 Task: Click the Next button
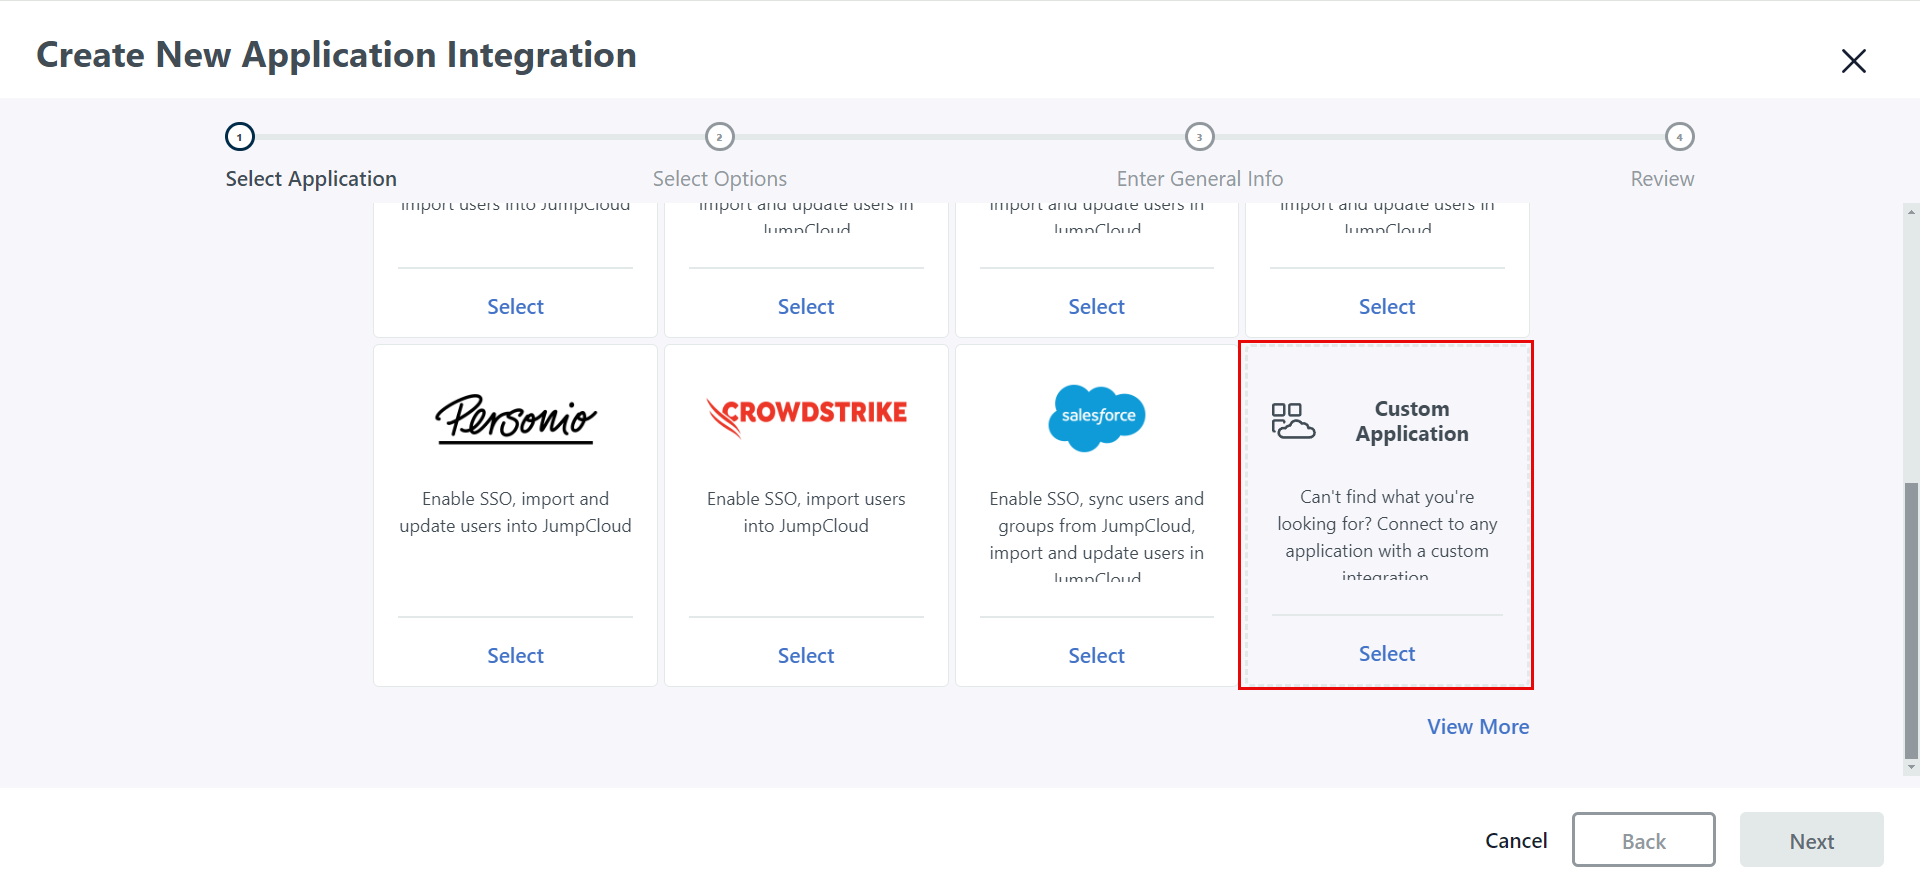tap(1811, 841)
